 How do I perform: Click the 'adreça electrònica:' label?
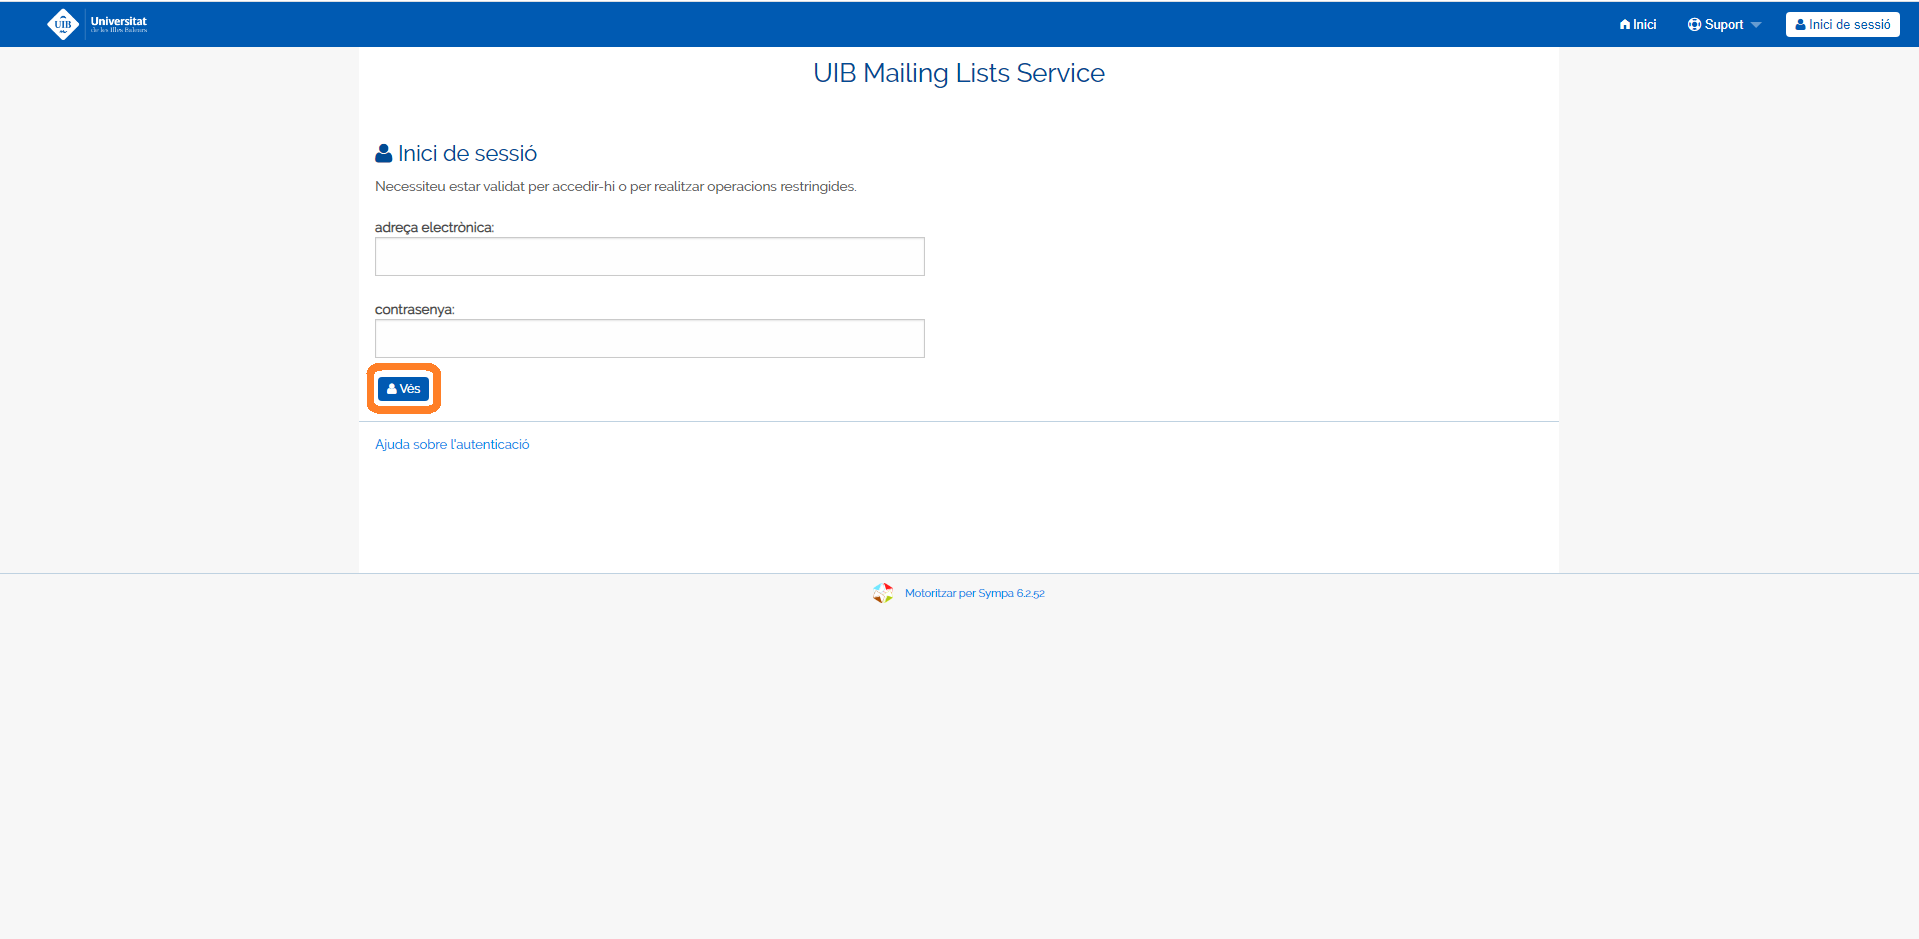tap(434, 228)
